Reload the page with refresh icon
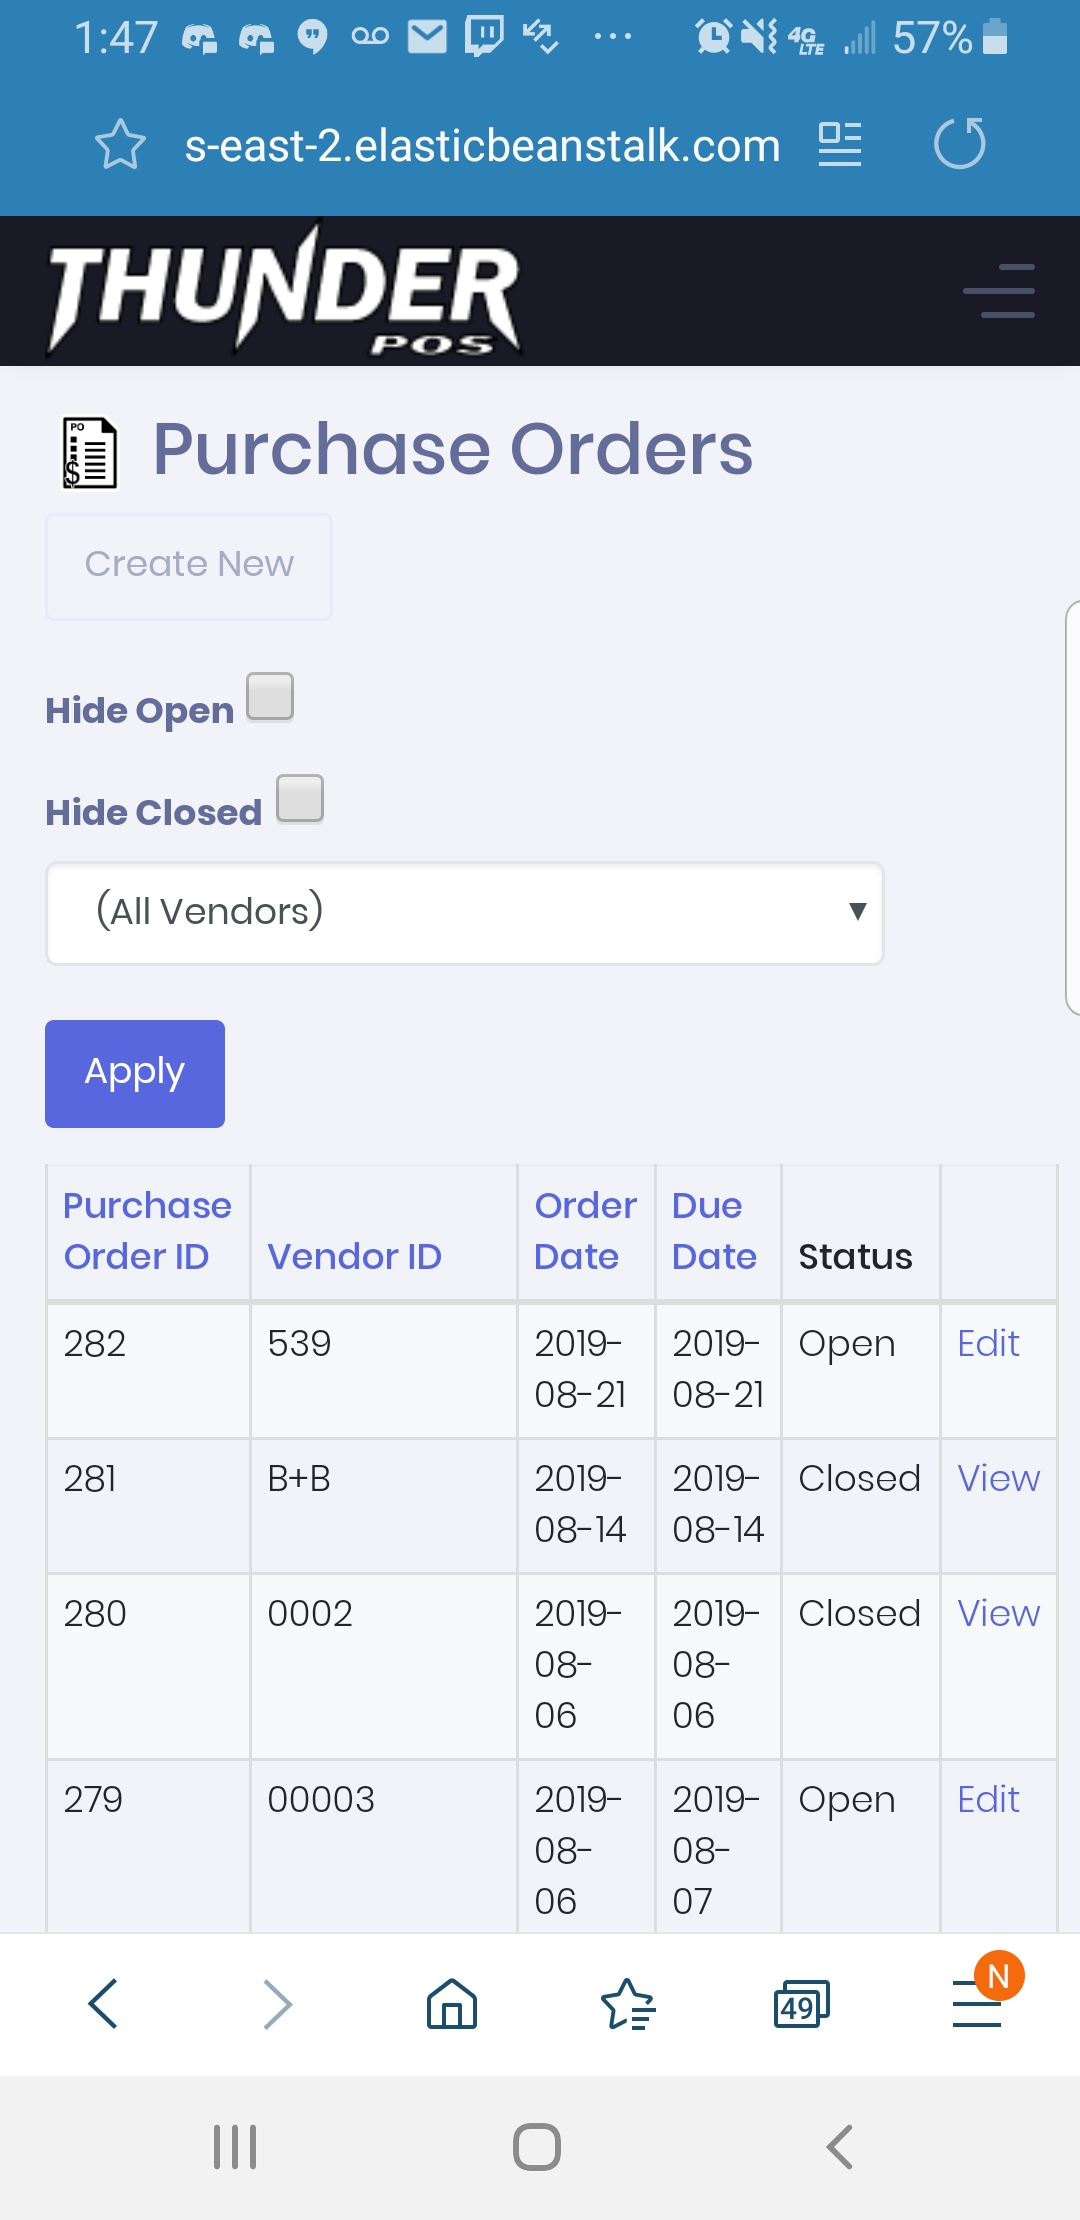This screenshot has height=2220, width=1080. click(959, 145)
